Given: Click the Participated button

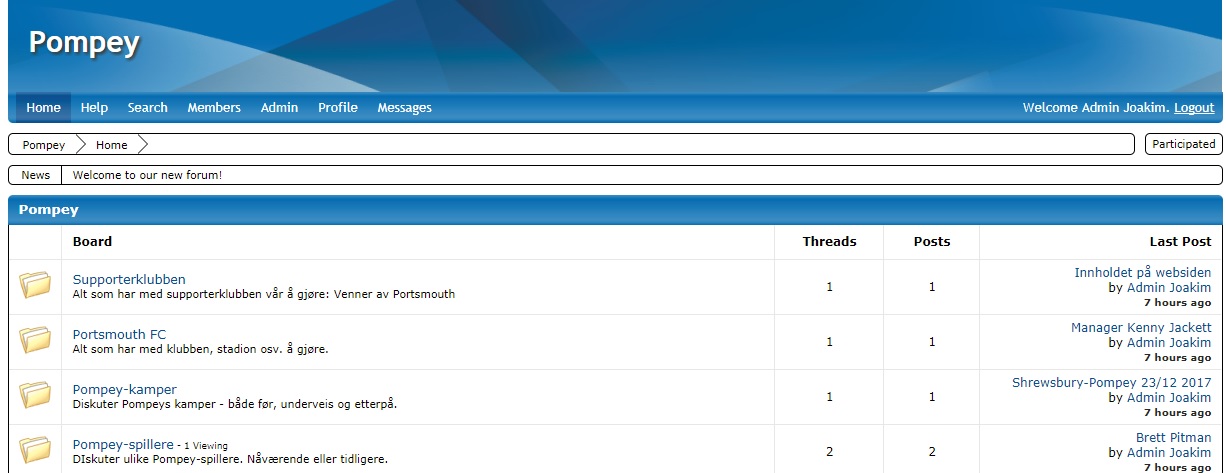Looking at the screenshot, I should tap(1184, 144).
